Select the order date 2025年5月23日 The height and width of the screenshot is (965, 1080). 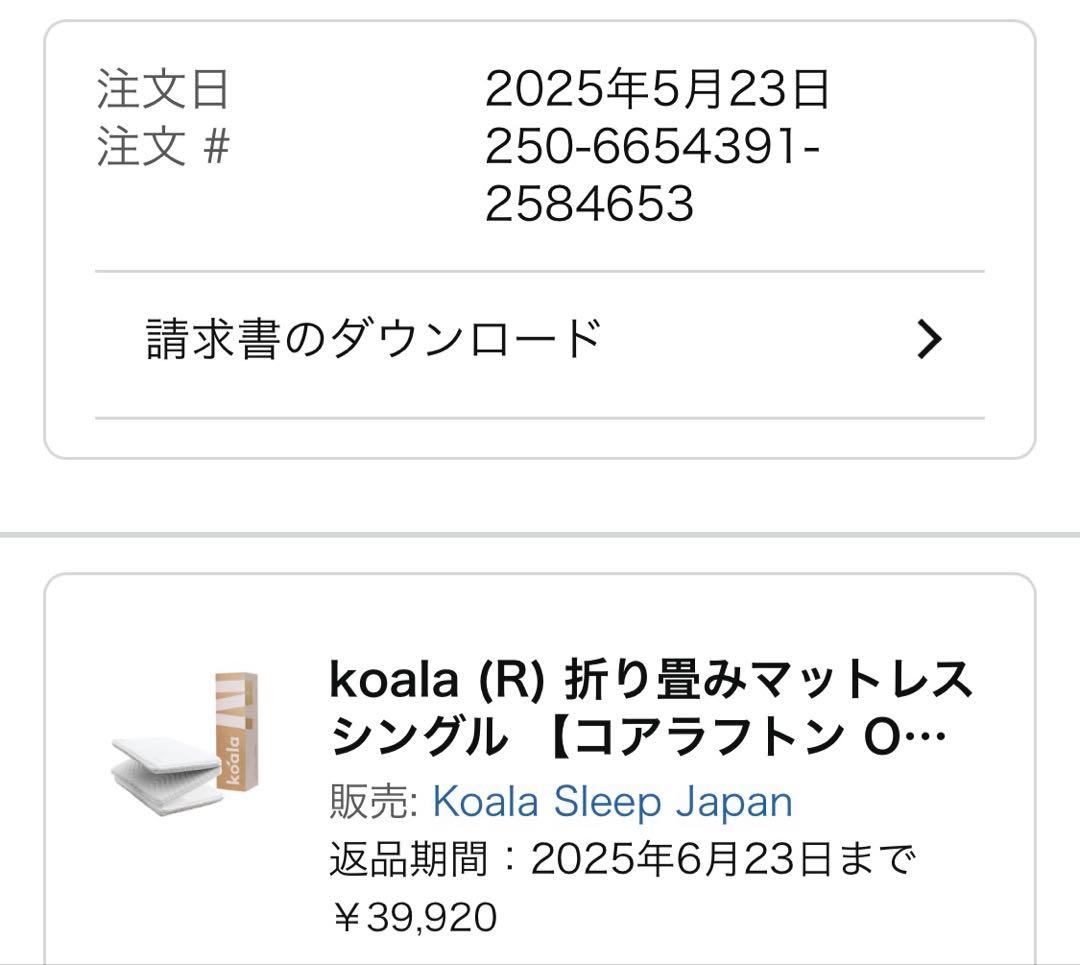[657, 90]
